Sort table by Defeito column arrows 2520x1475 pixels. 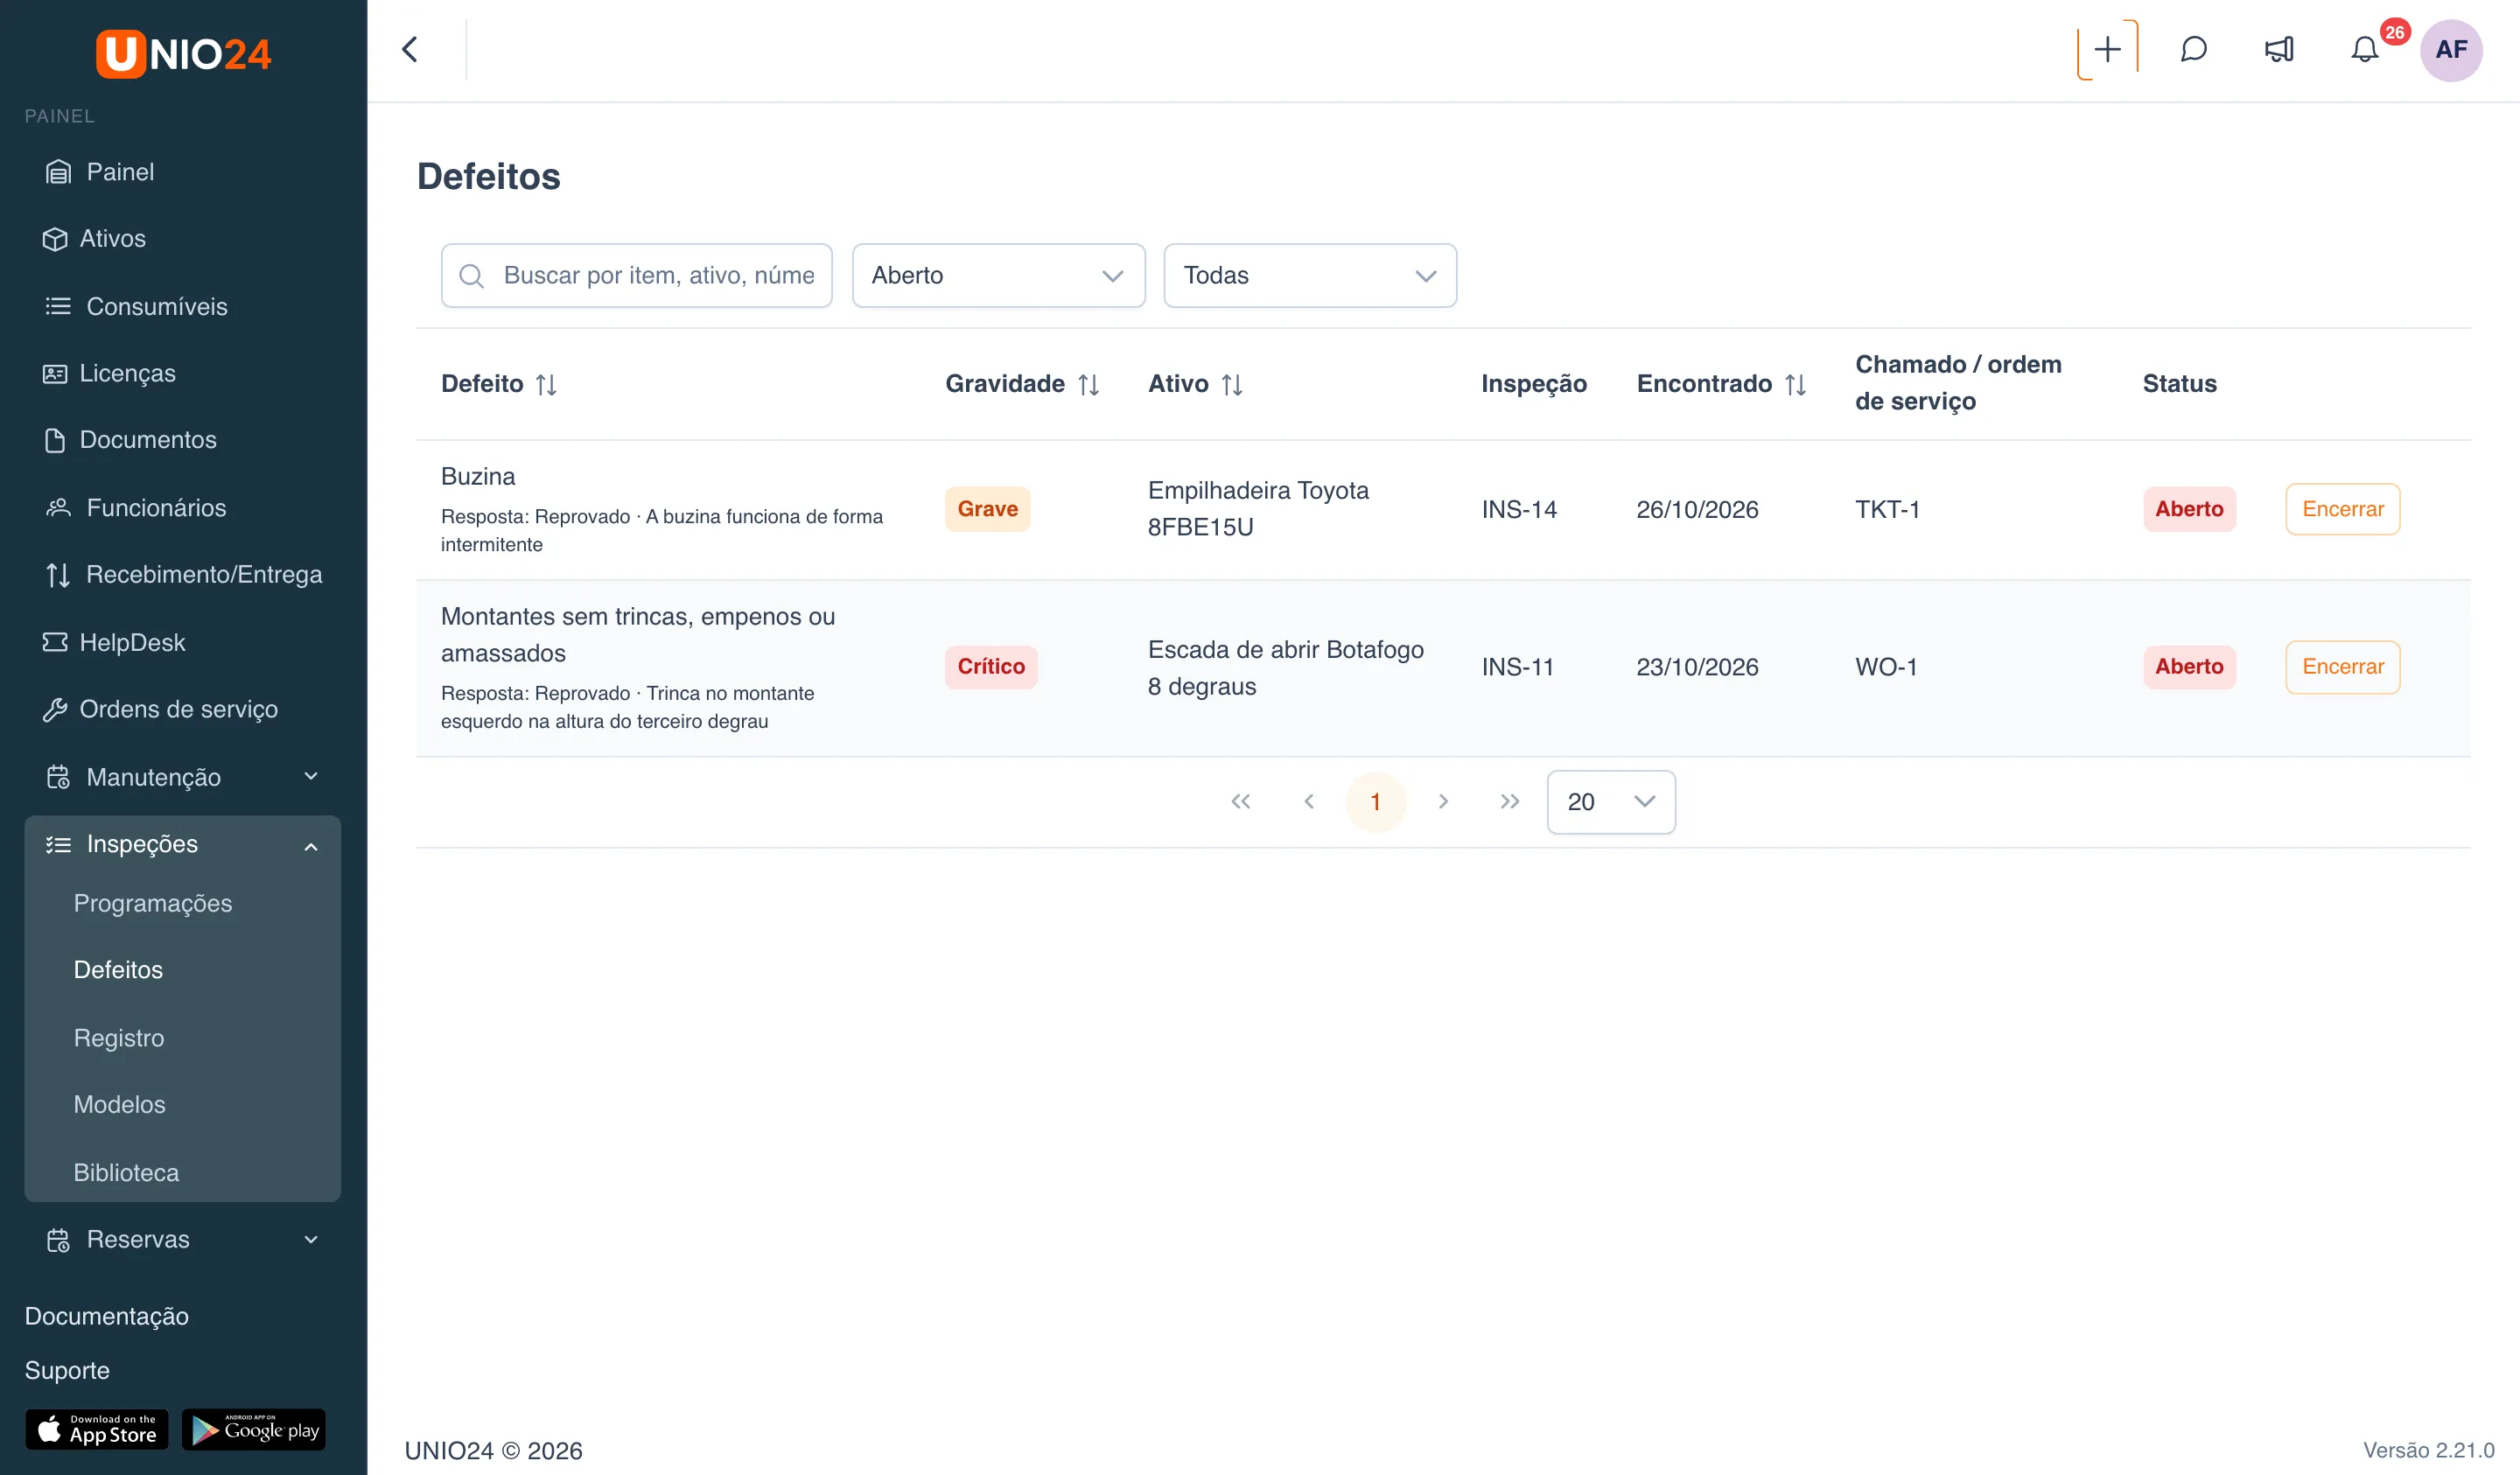point(546,384)
